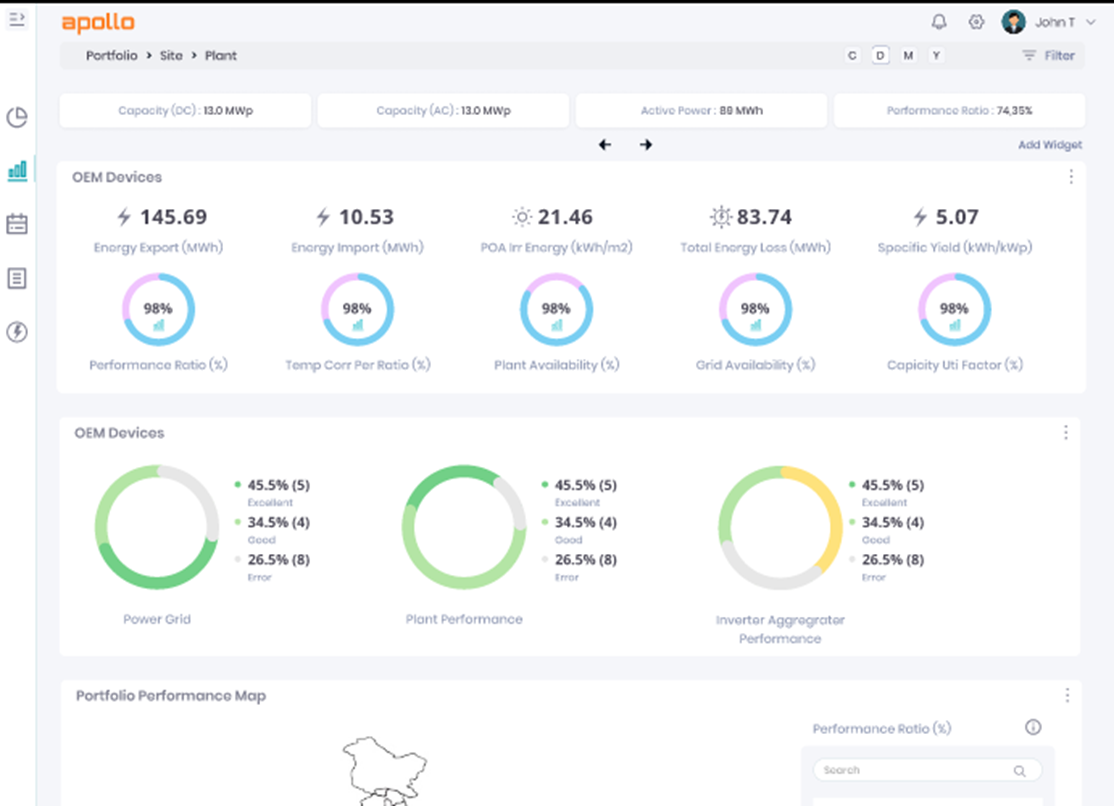This screenshot has width=1114, height=806.
Task: Click the info icon beside Performance Ratio
Action: pyautogui.click(x=1034, y=728)
